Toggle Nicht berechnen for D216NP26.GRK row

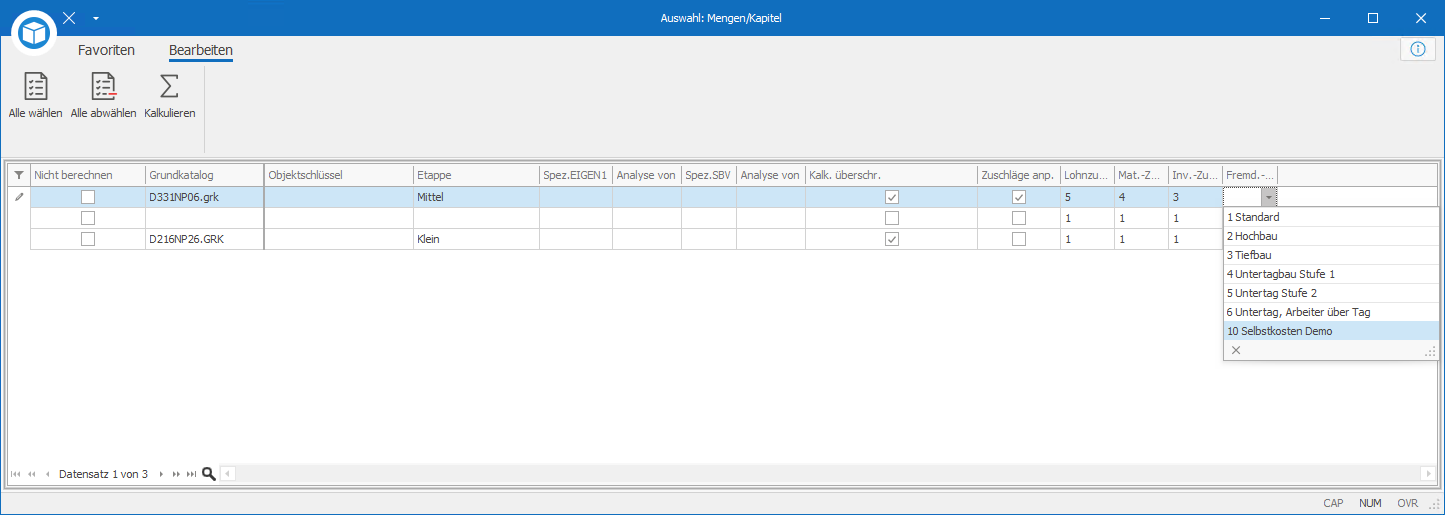coord(88,239)
